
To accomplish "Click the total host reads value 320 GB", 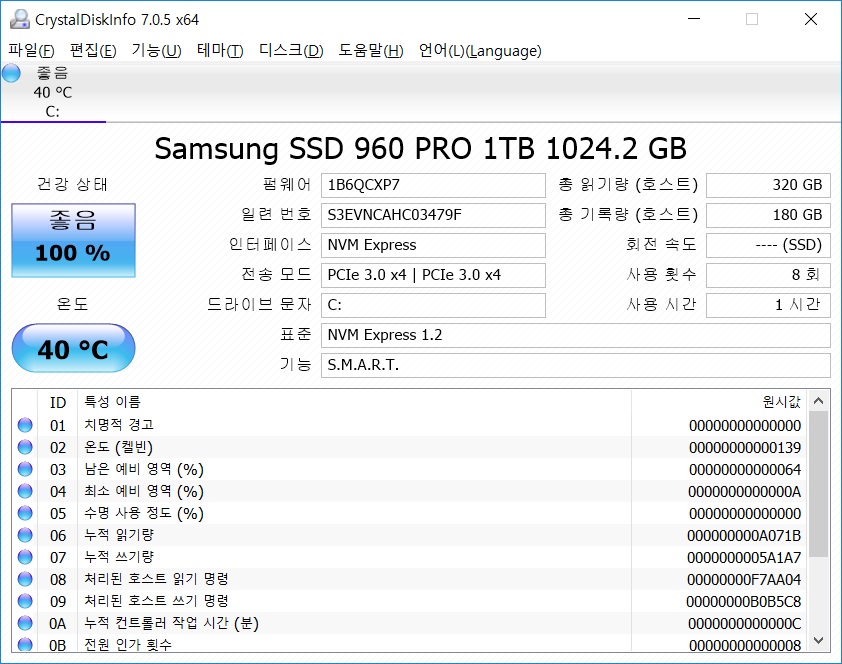I will coord(768,185).
